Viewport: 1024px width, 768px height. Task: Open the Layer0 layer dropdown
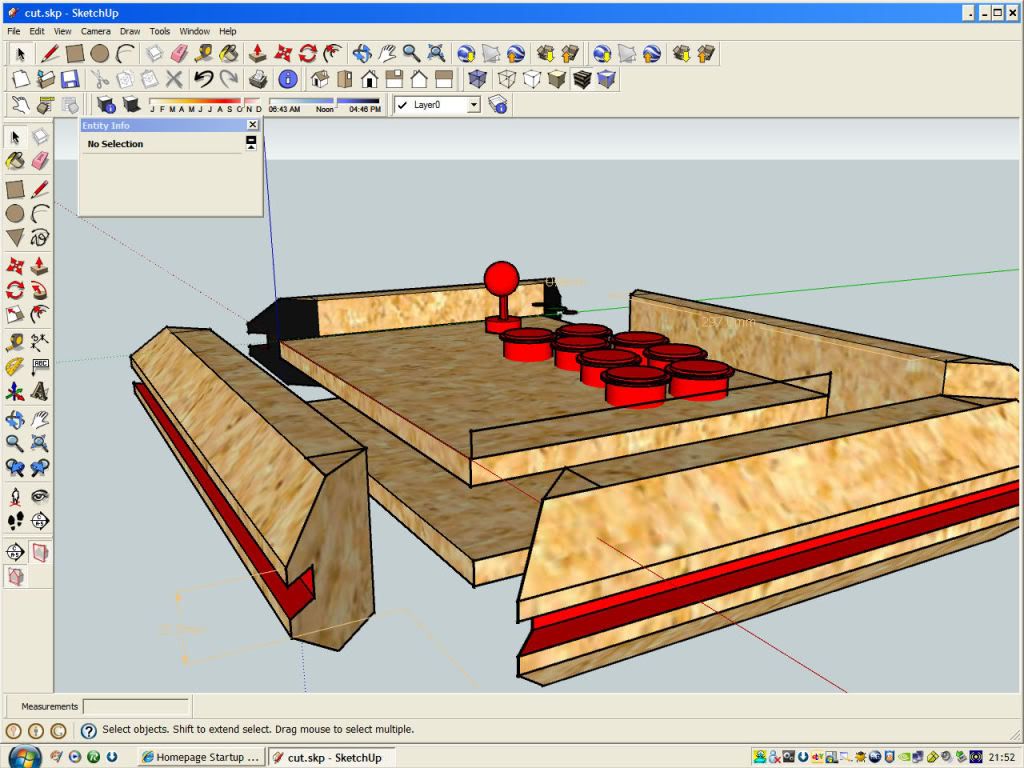[x=474, y=104]
